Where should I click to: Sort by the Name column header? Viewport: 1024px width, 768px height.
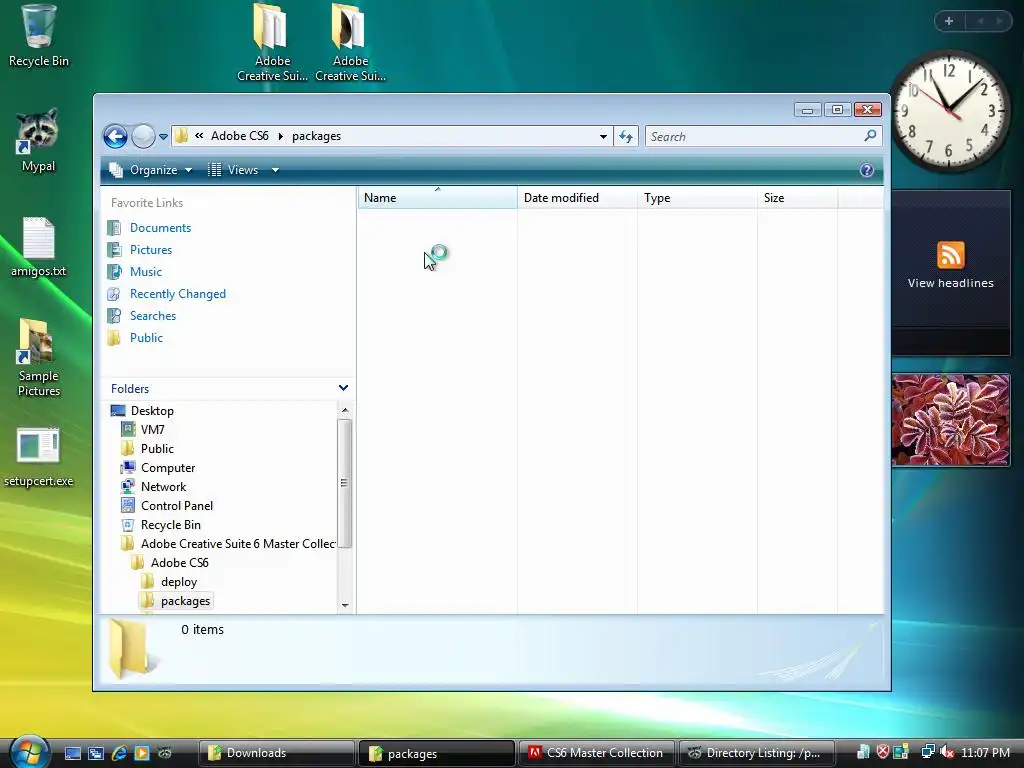pyautogui.click(x=437, y=198)
